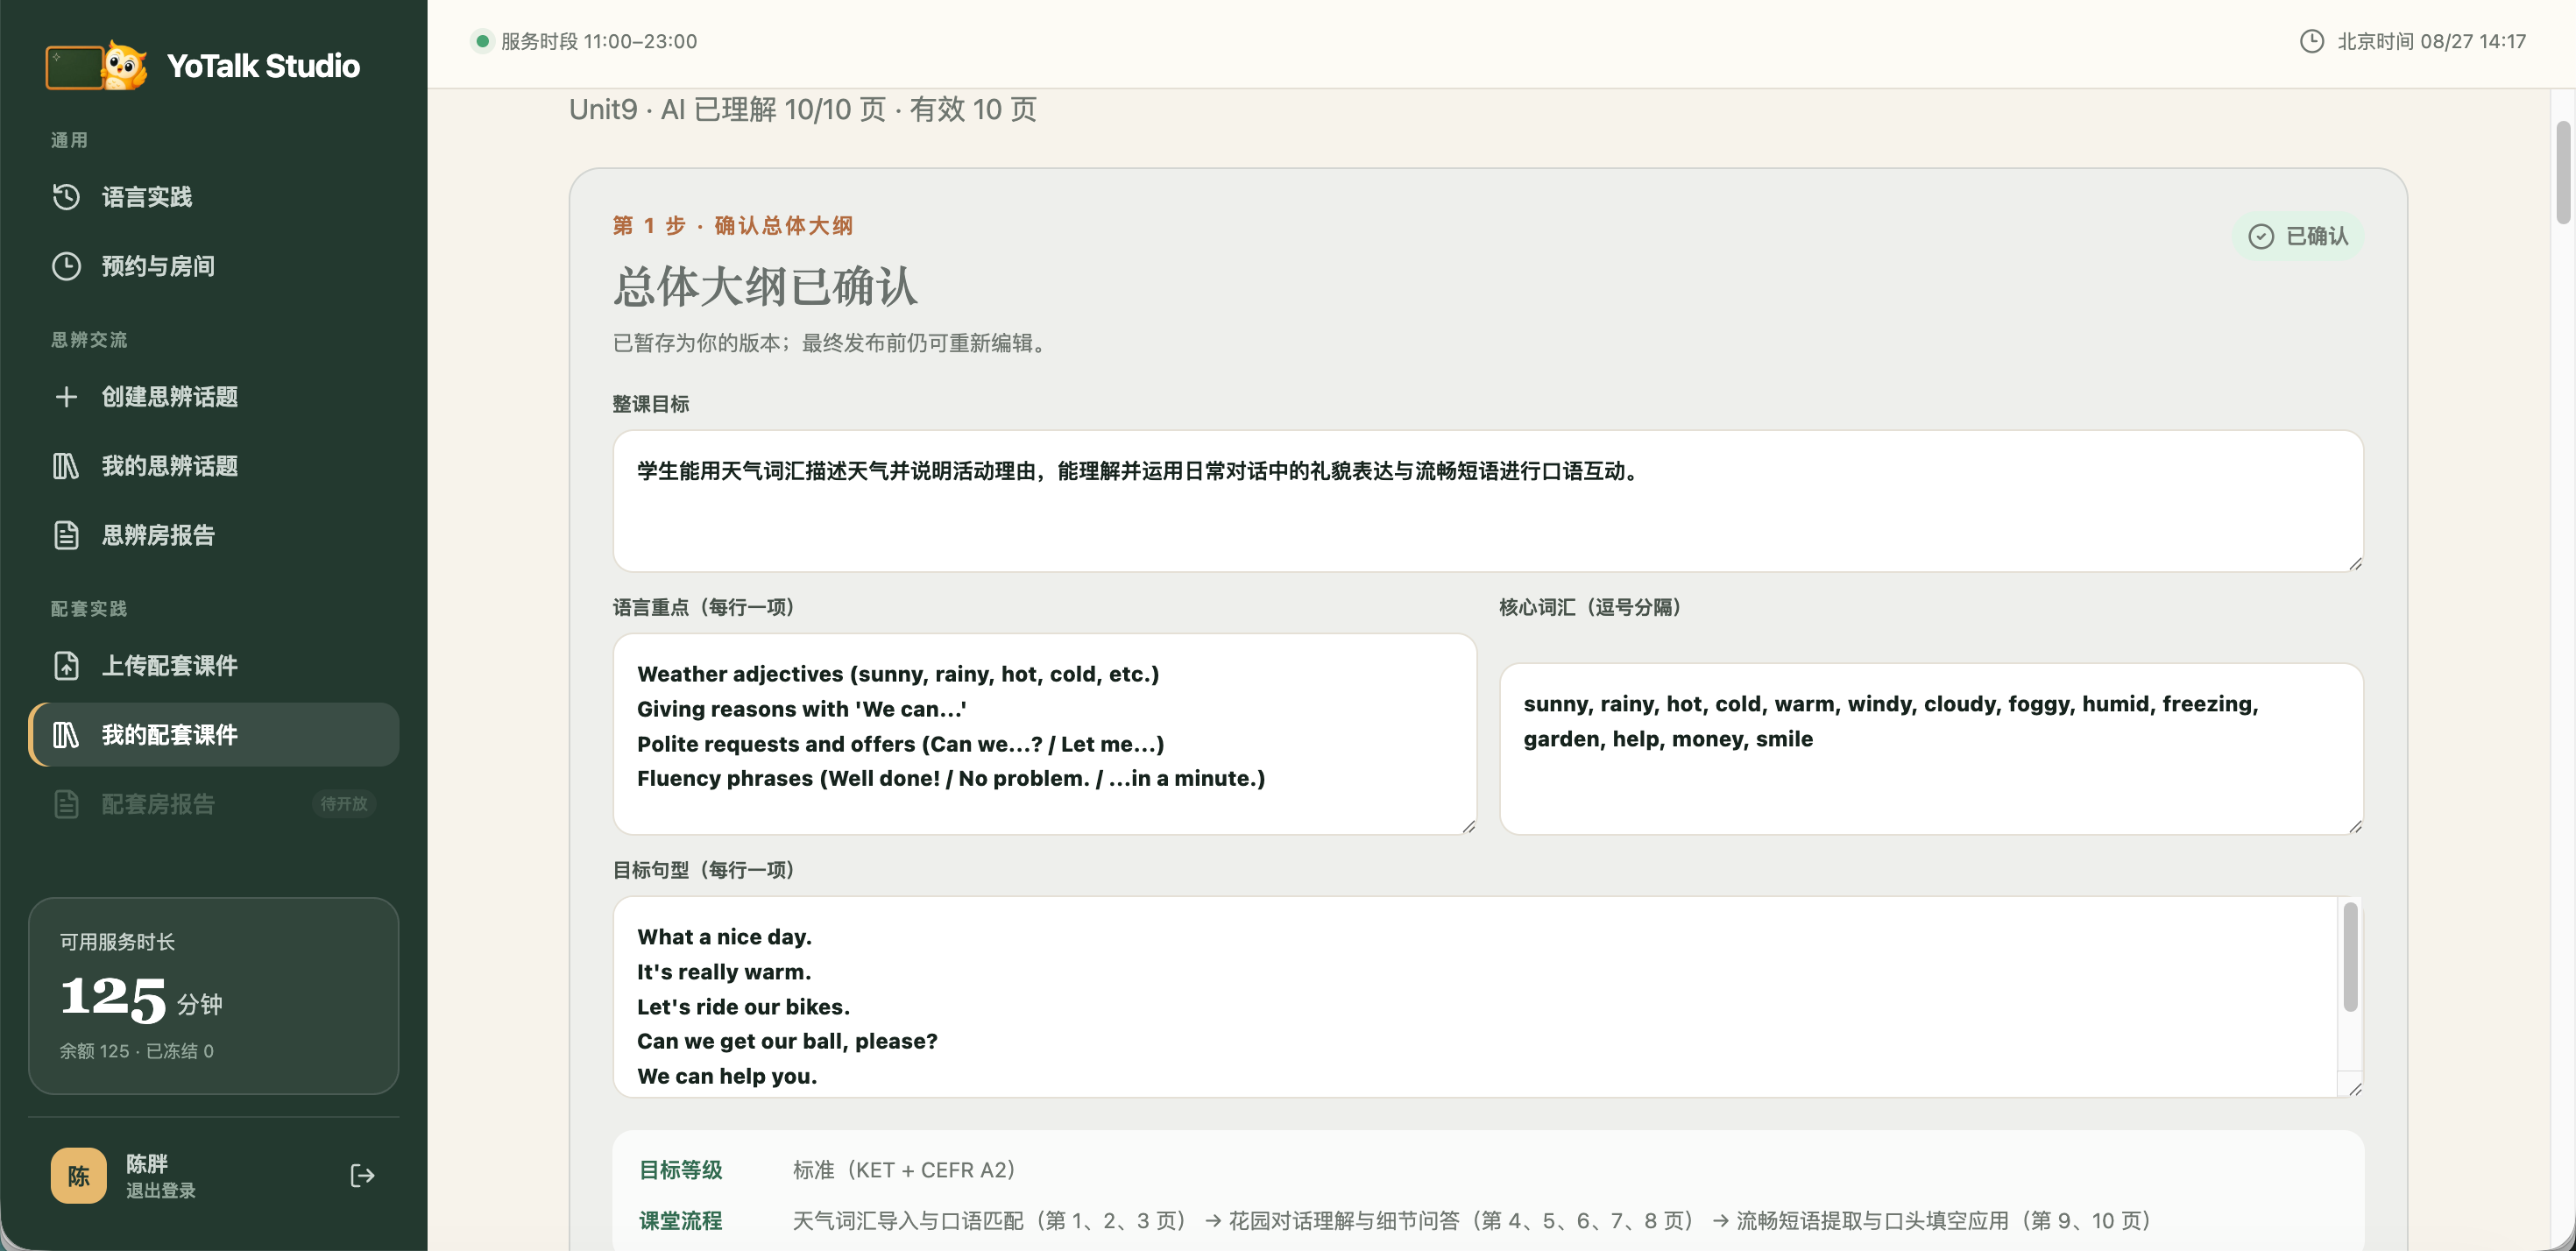Click the 第 1 步 · 确认总体大纲 label
This screenshot has width=2576, height=1251.
tap(733, 225)
